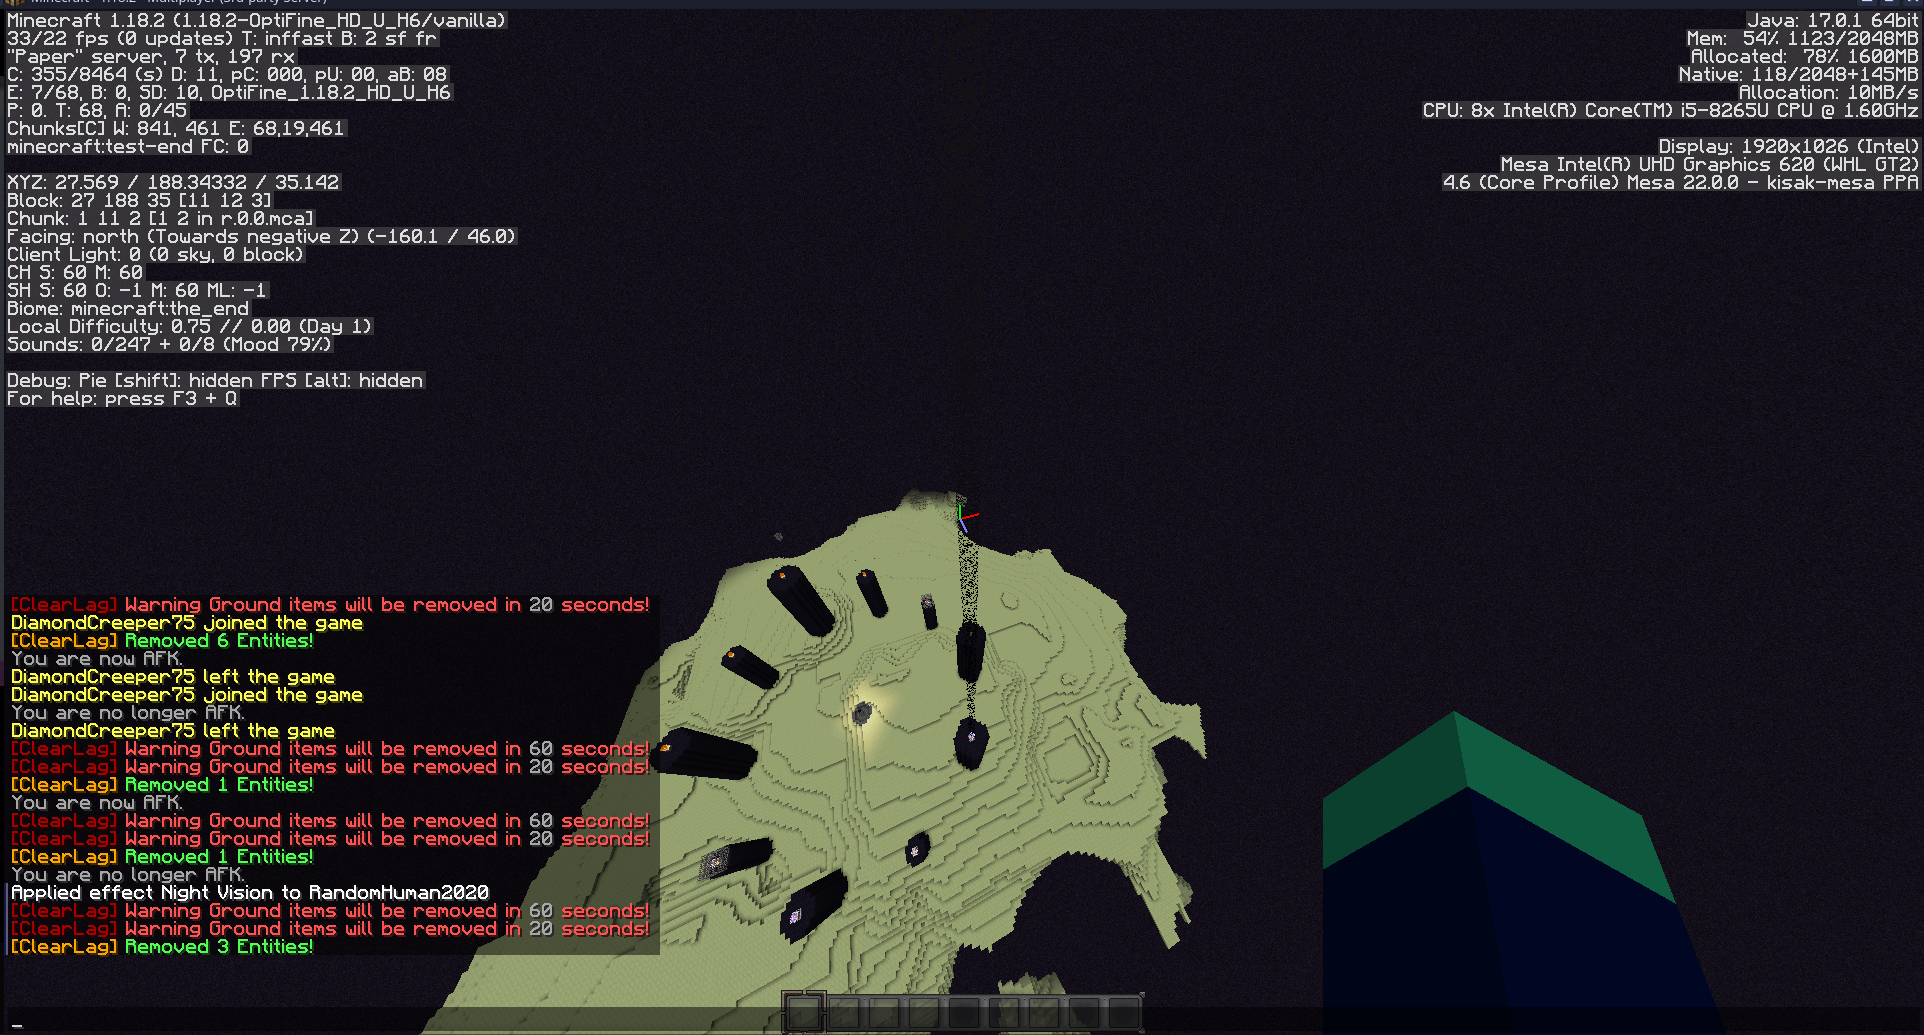
Task: Click the 'Removed 6 Entities!' chat message
Action: coord(162,641)
